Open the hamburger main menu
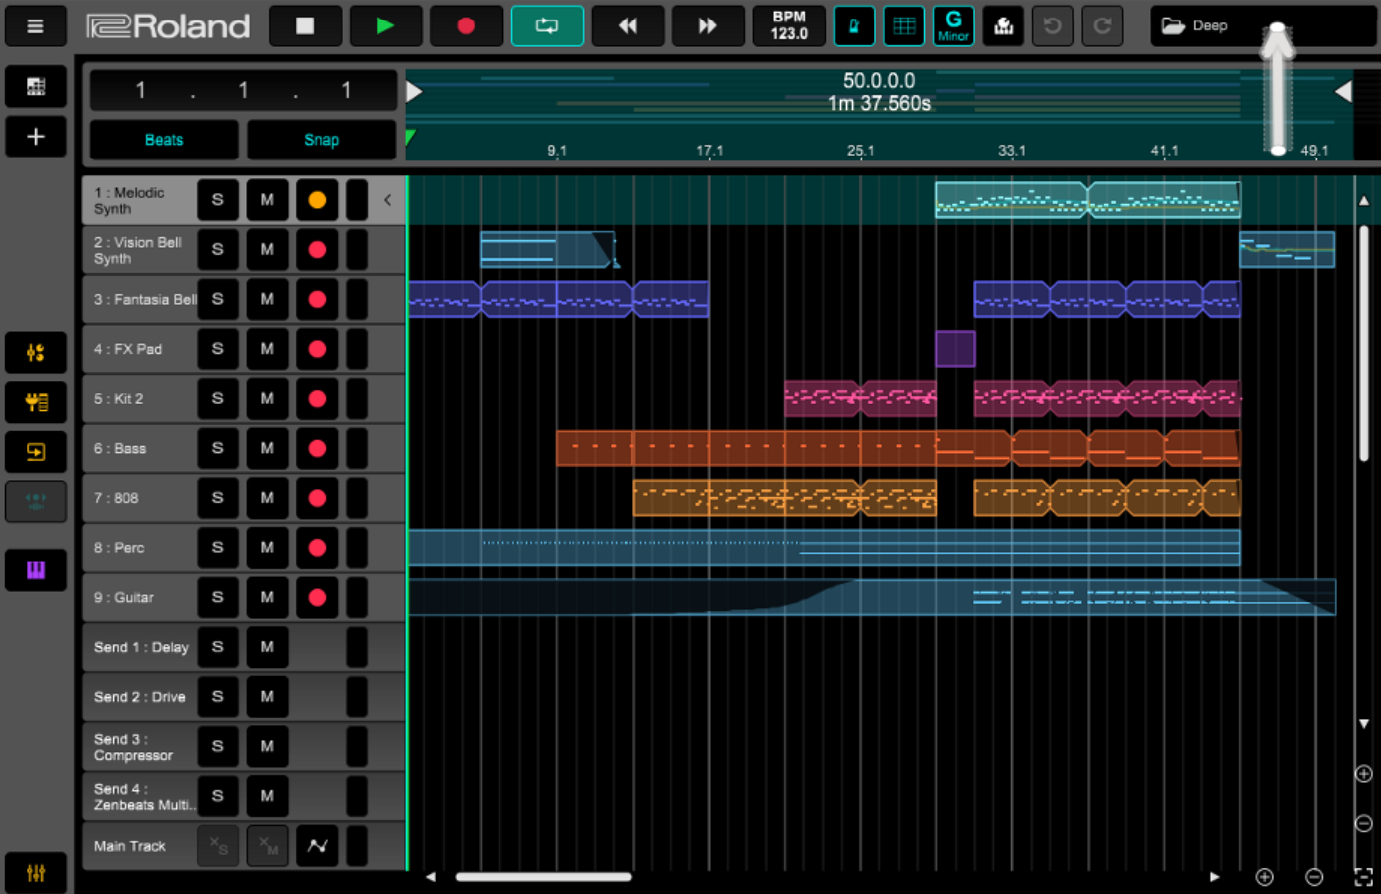 (x=35, y=26)
